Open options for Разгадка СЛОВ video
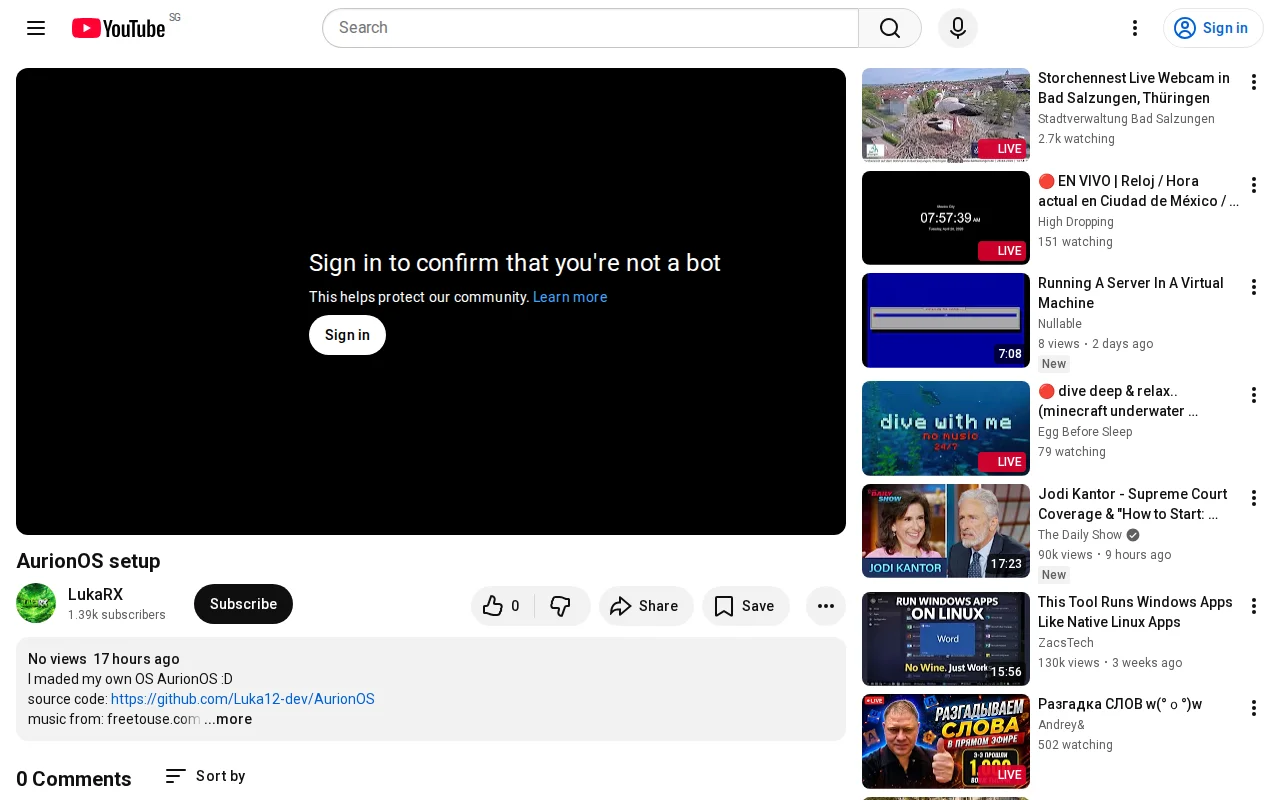Image resolution: width=1280 pixels, height=800 pixels. tap(1254, 708)
